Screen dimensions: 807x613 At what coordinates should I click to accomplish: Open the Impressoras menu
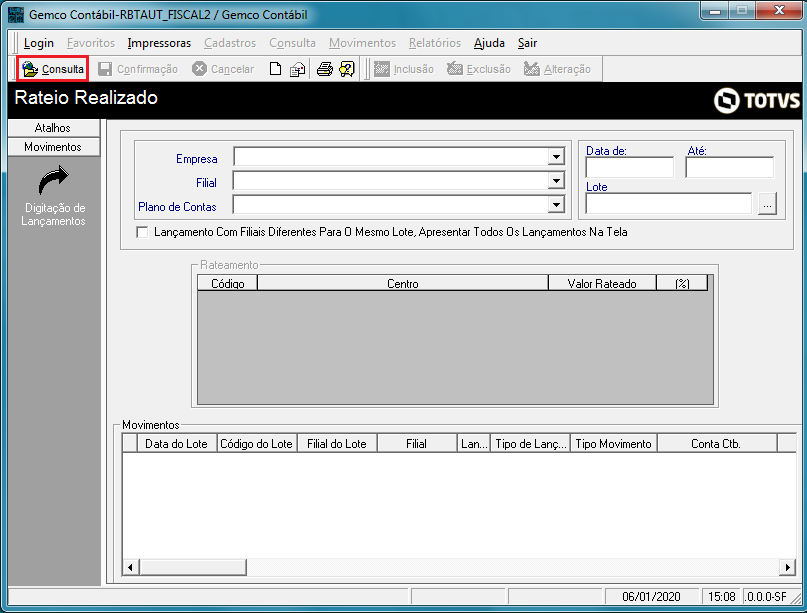coord(159,43)
